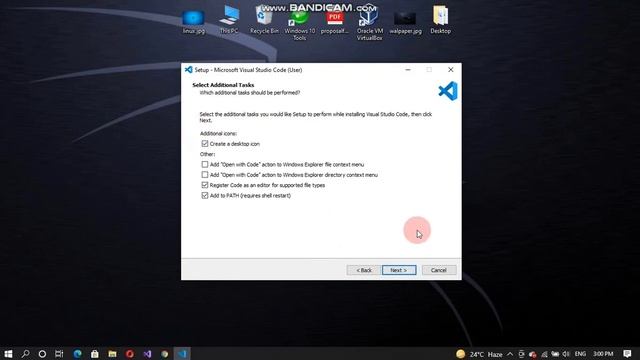Enable Open with Code for file context menu
Viewport: 640px width, 360px height.
click(x=205, y=164)
